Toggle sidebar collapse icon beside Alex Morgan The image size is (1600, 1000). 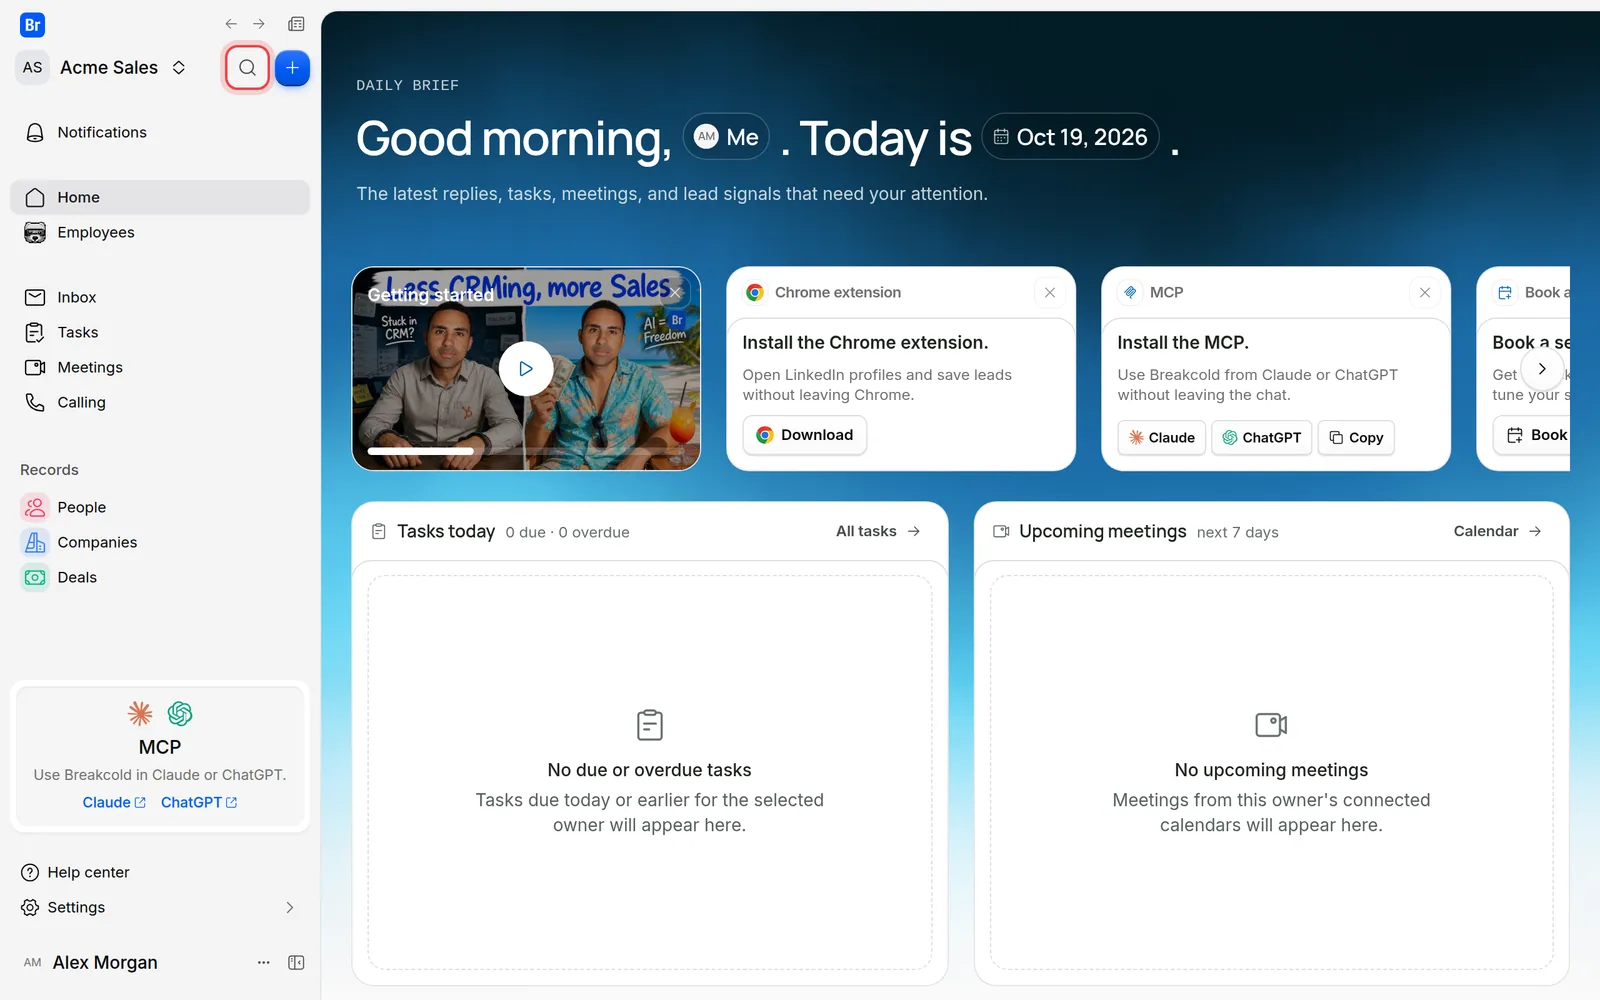click(x=296, y=962)
